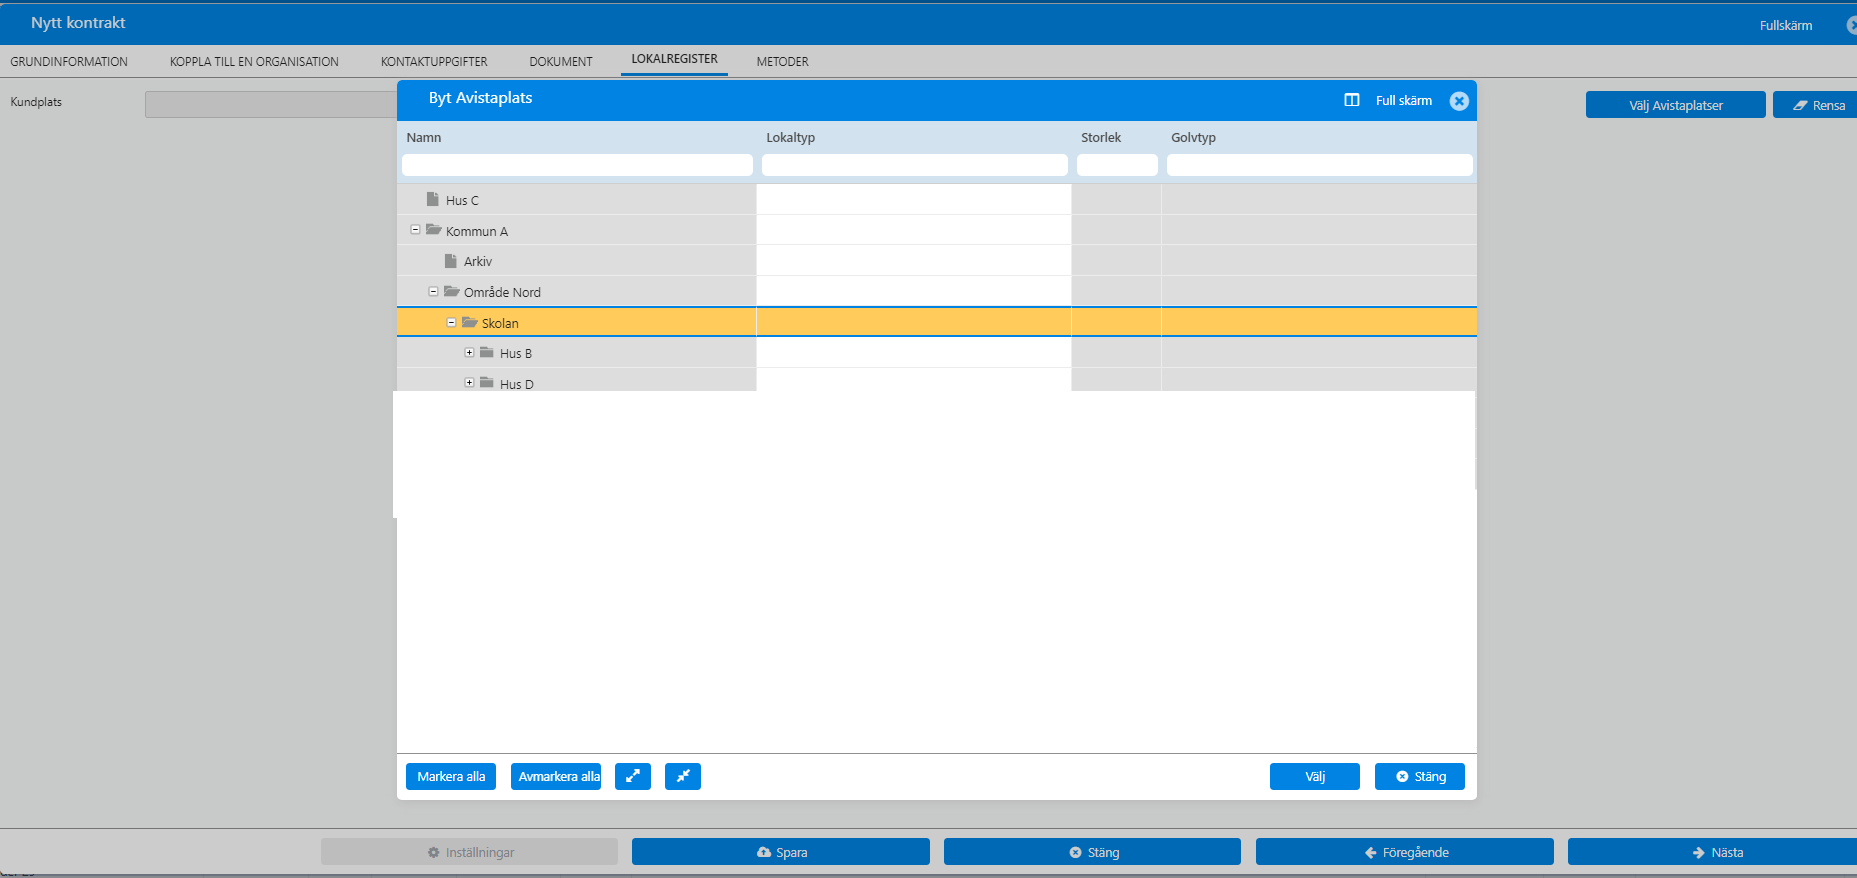This screenshot has height=878, width=1857.
Task: Select the Kommun A row label
Action: click(477, 231)
